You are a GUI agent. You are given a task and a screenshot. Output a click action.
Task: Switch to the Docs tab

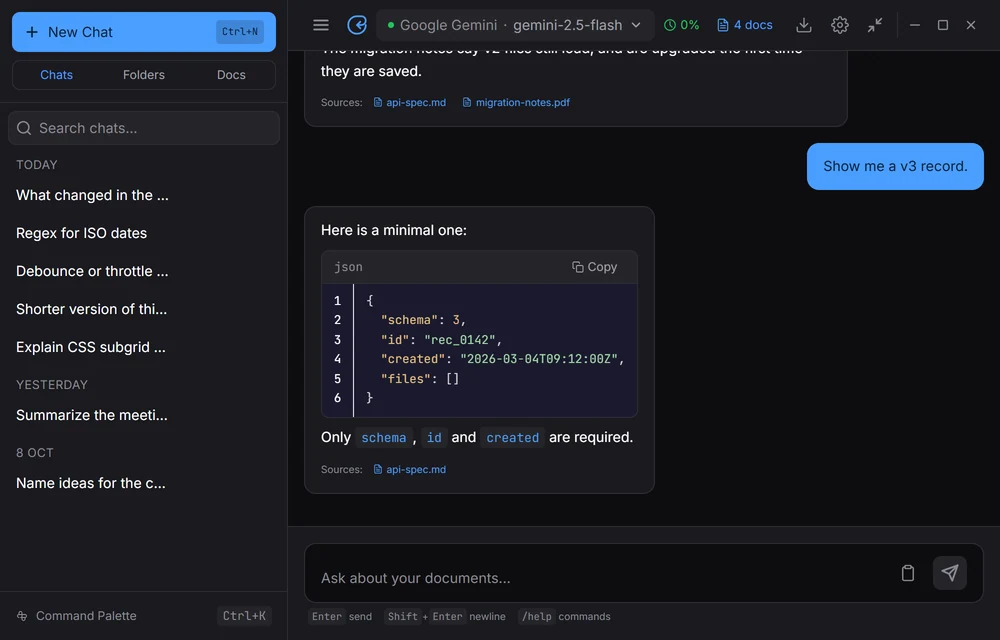[231, 75]
